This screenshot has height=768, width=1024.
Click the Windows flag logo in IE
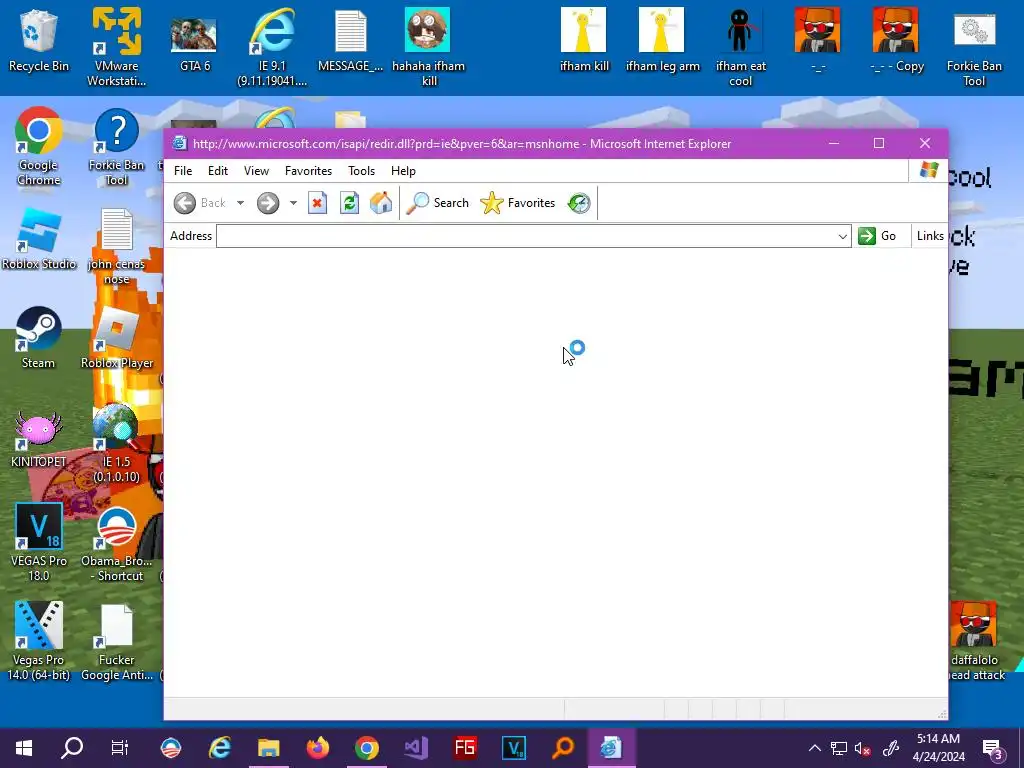(x=929, y=170)
